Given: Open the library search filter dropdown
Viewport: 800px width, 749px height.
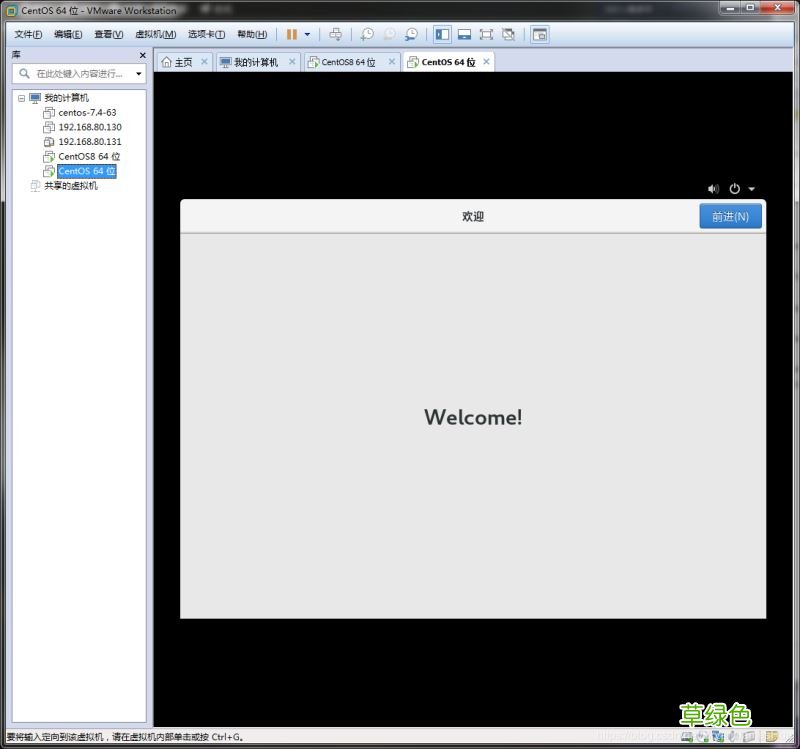Looking at the screenshot, I should (x=138, y=74).
